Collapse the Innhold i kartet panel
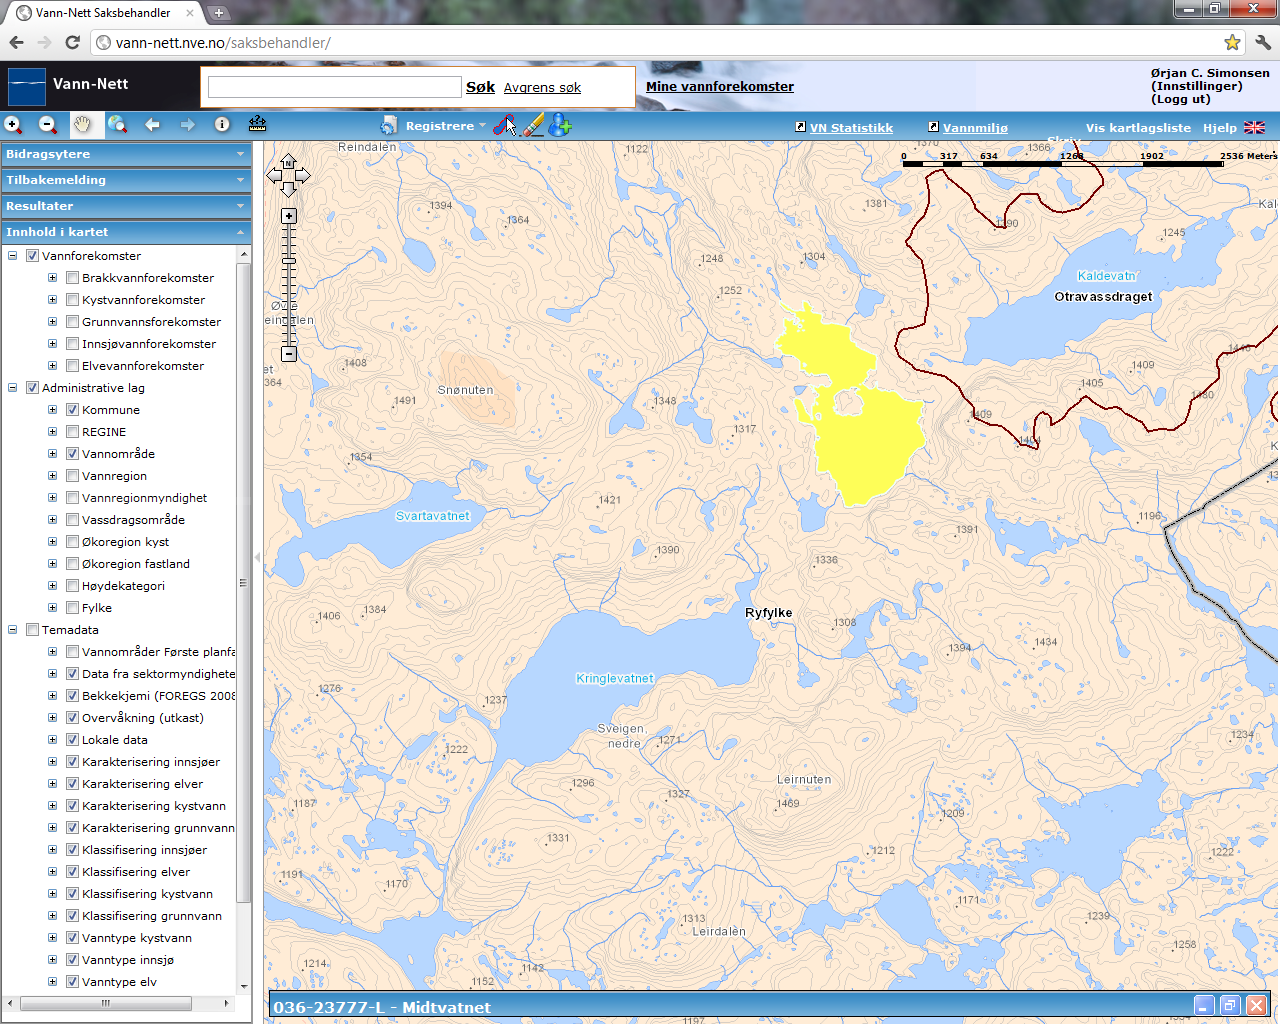This screenshot has width=1280, height=1024. pos(126,232)
